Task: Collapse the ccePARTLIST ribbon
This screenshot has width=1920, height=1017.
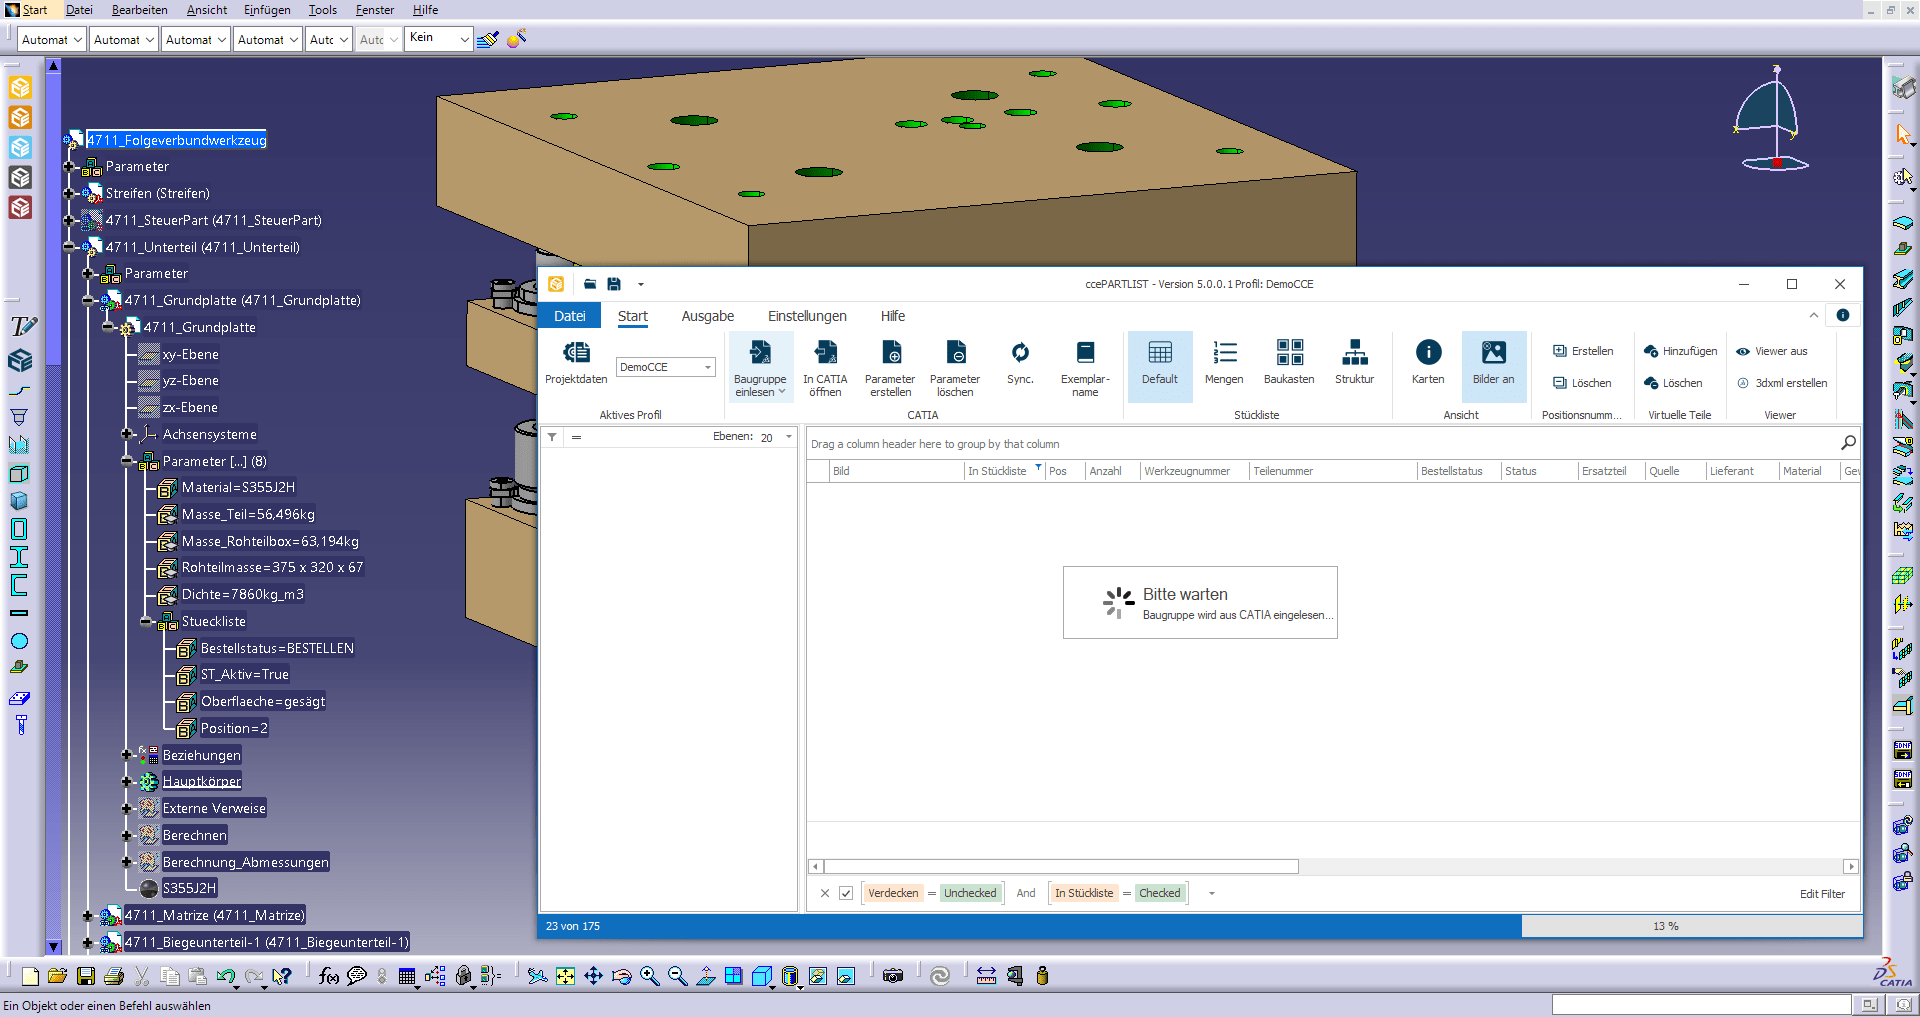Action: (1814, 315)
